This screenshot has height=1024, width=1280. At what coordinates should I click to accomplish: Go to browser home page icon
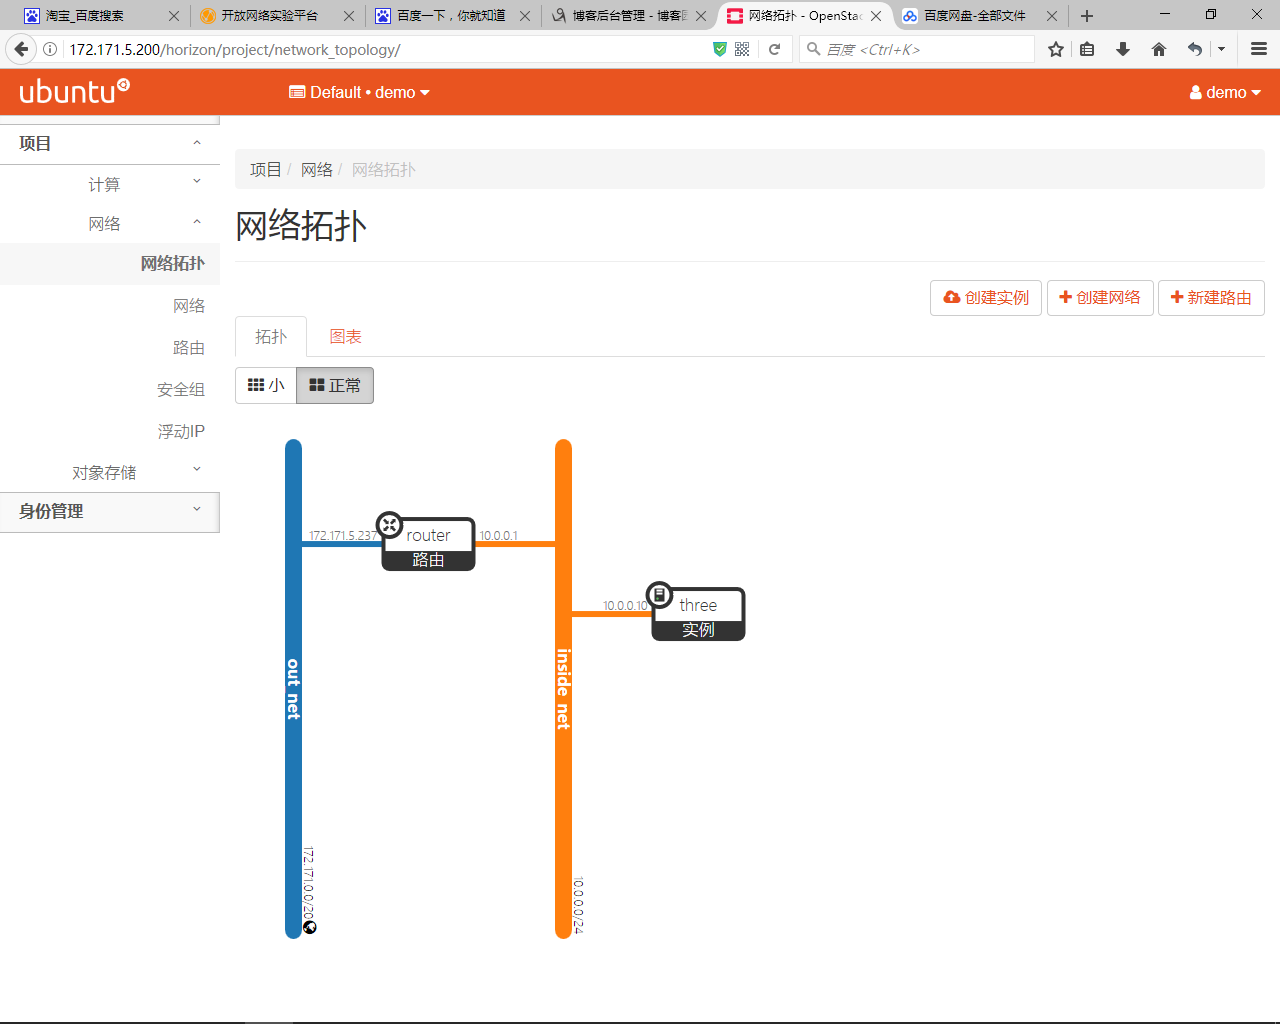click(1159, 49)
